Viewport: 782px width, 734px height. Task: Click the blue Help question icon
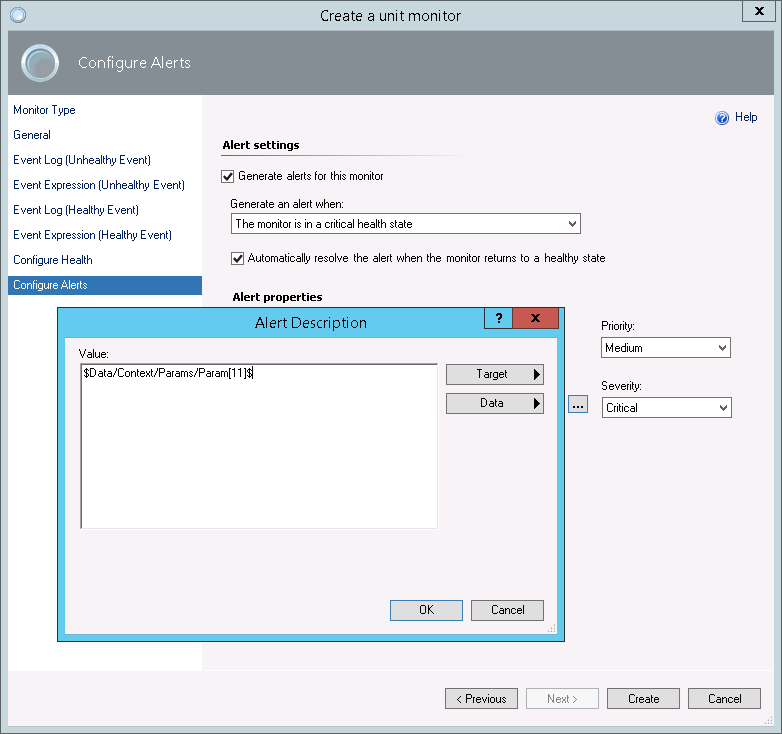722,118
